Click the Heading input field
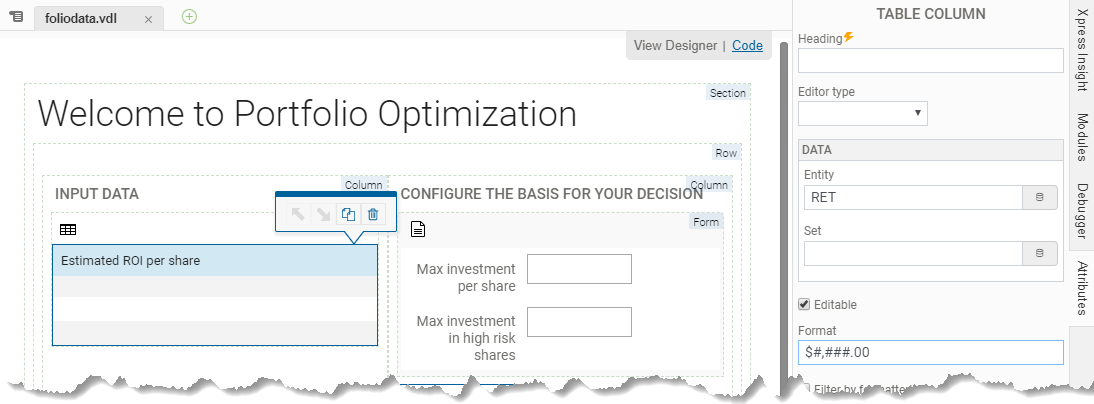Viewport: 1094px width, 404px height. tap(931, 61)
